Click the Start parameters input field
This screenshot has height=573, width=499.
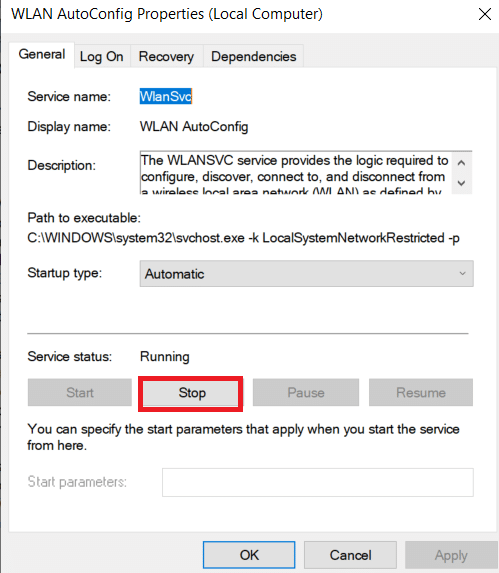[x=318, y=482]
